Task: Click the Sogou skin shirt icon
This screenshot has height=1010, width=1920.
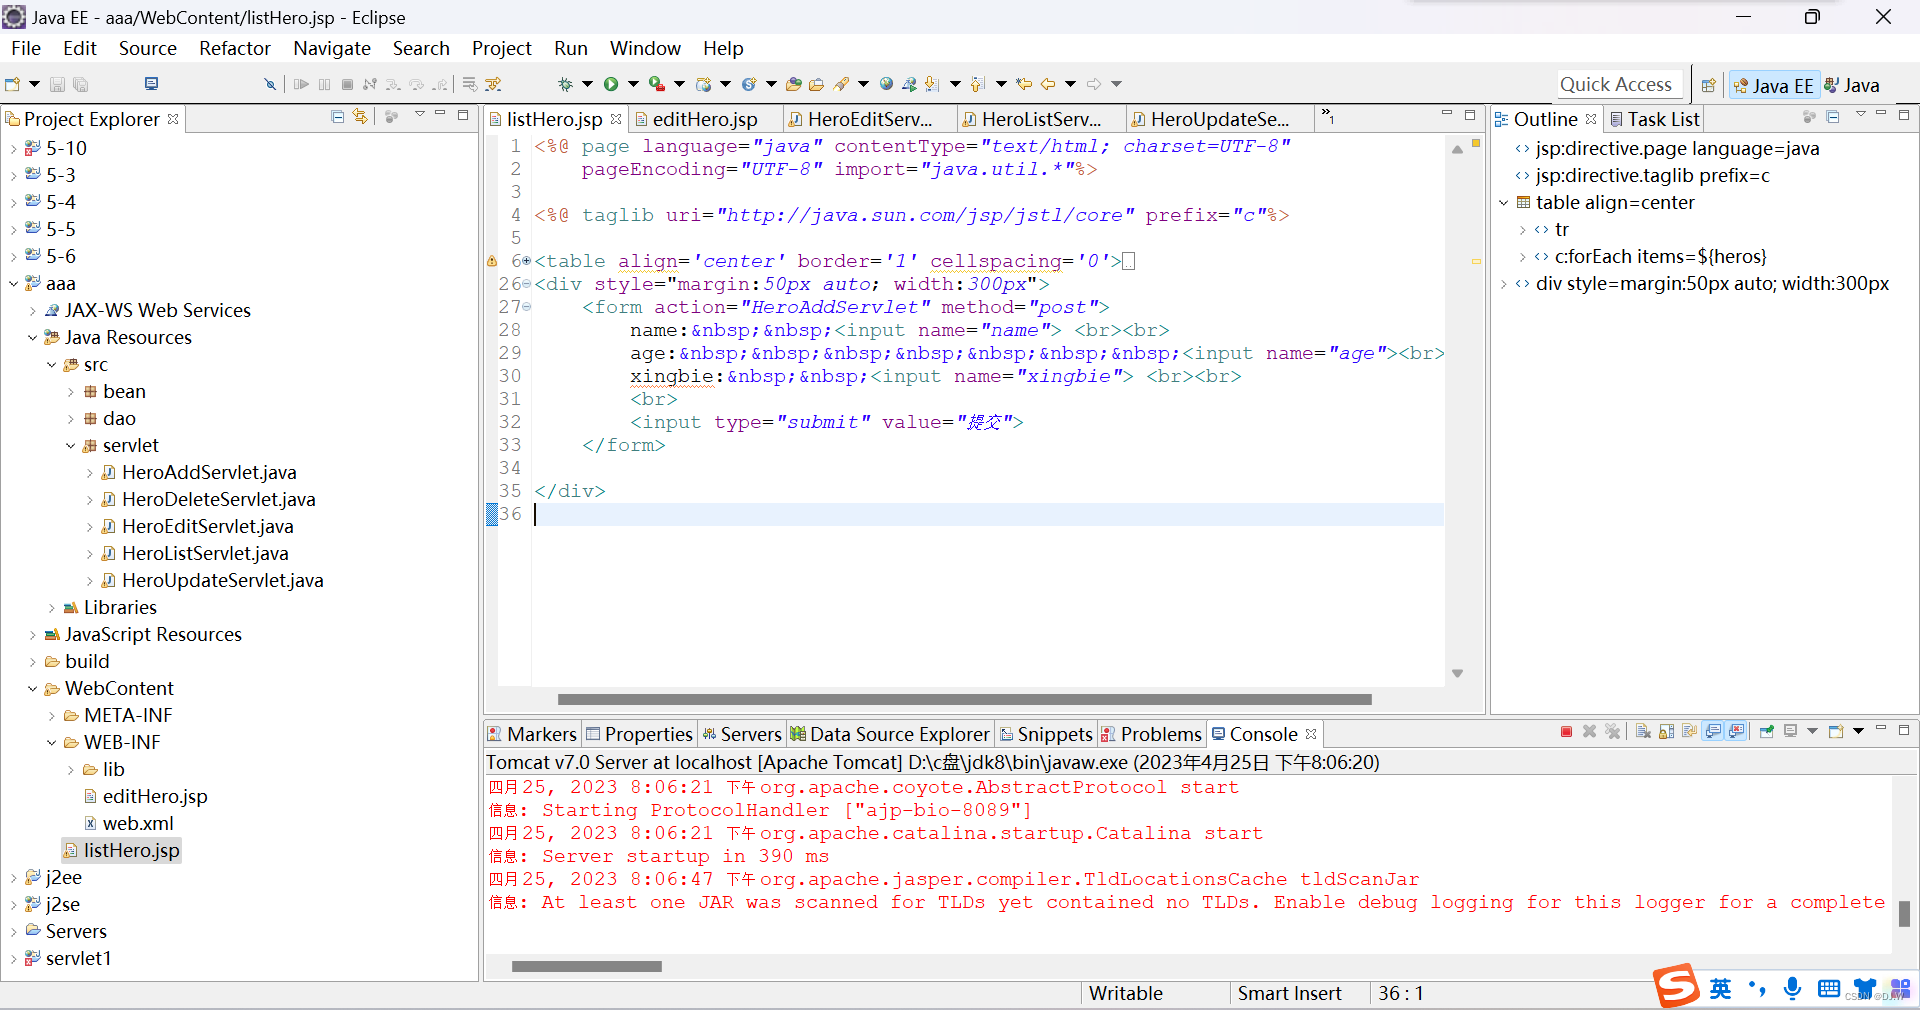Action: [1865, 989]
